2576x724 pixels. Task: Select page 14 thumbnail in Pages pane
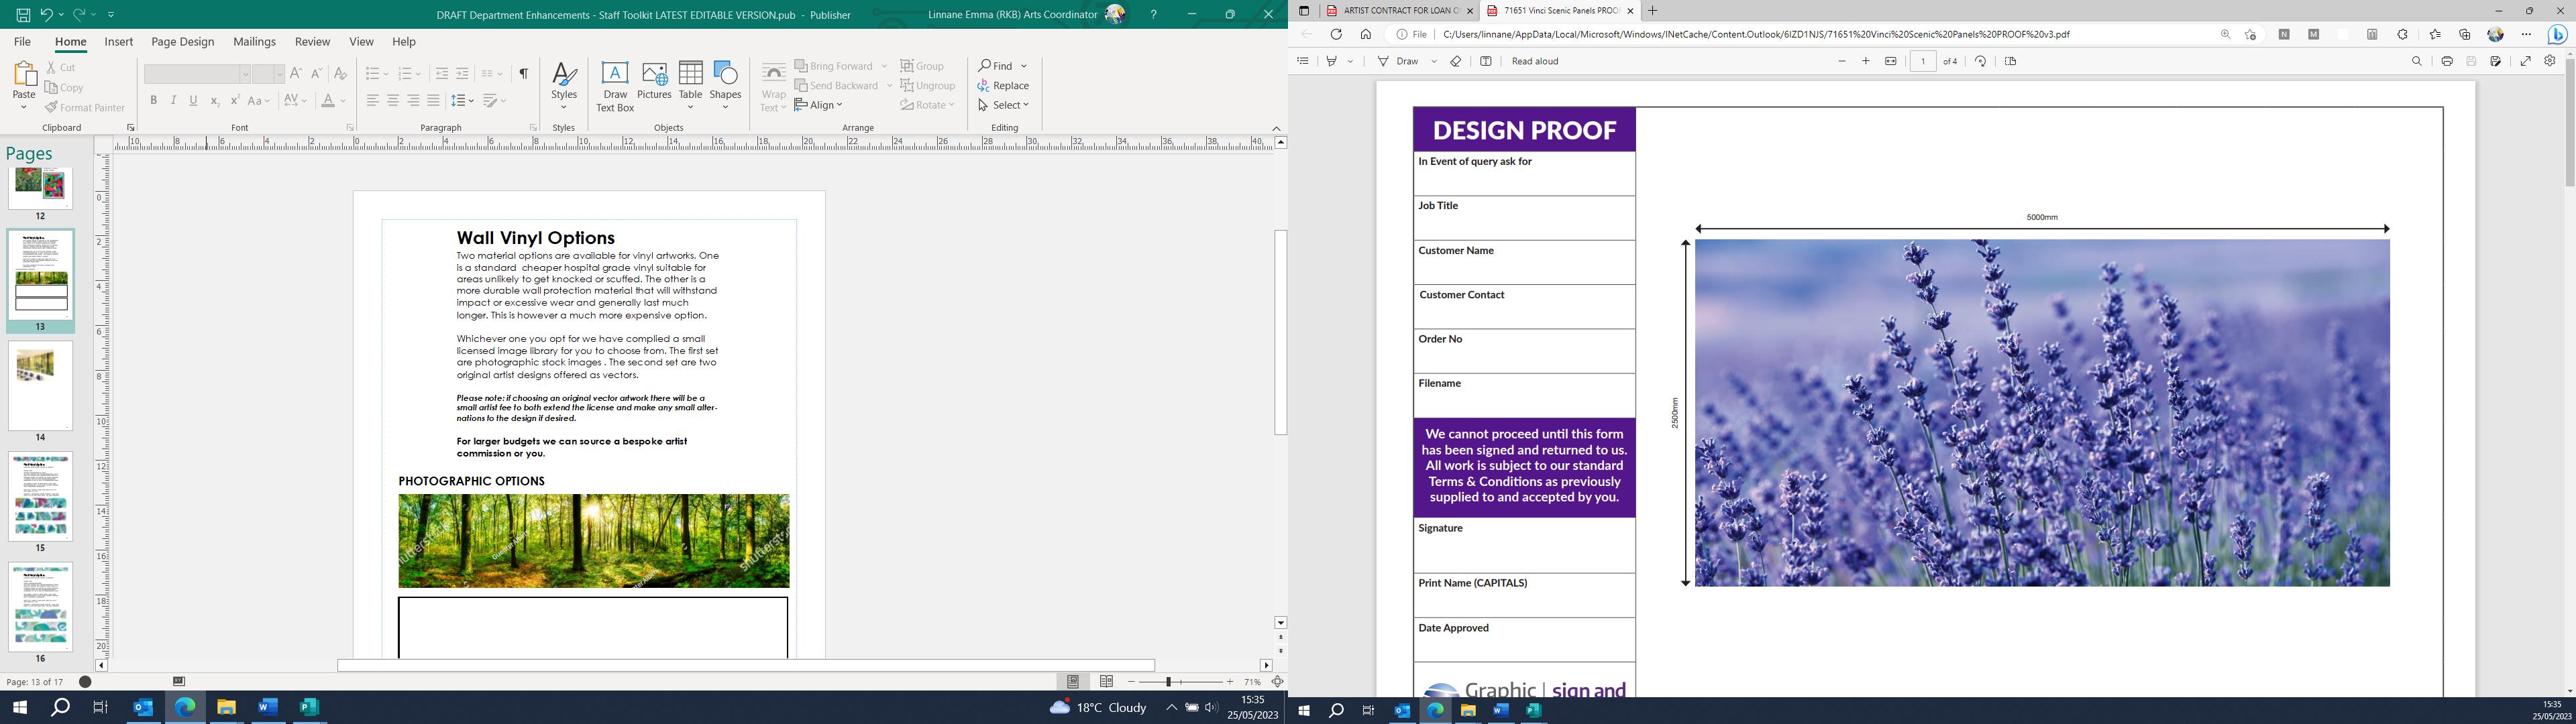[x=40, y=386]
